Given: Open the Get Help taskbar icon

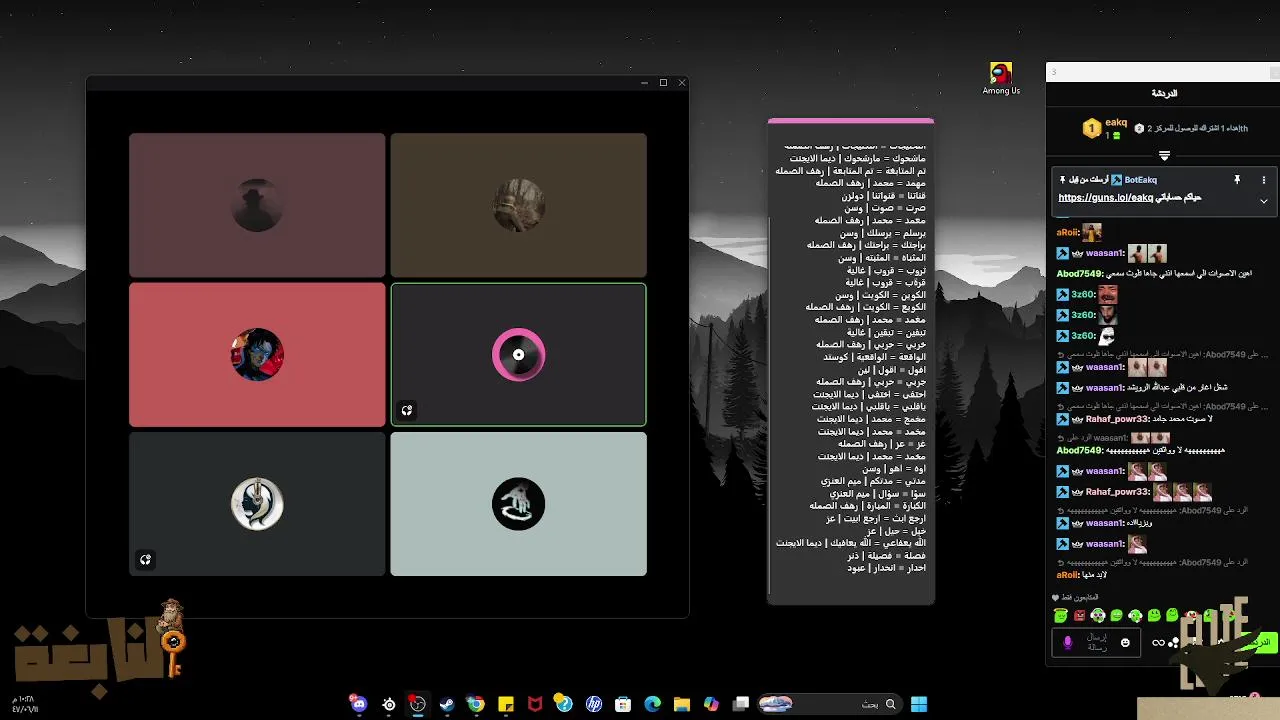Looking at the screenshot, I should 564,704.
